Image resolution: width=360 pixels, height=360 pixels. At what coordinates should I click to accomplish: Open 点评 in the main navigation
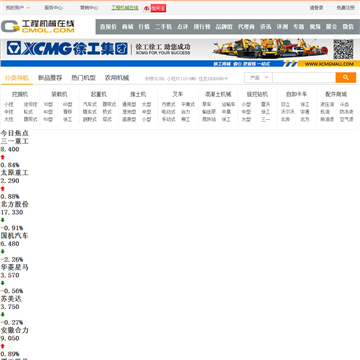coord(183,27)
